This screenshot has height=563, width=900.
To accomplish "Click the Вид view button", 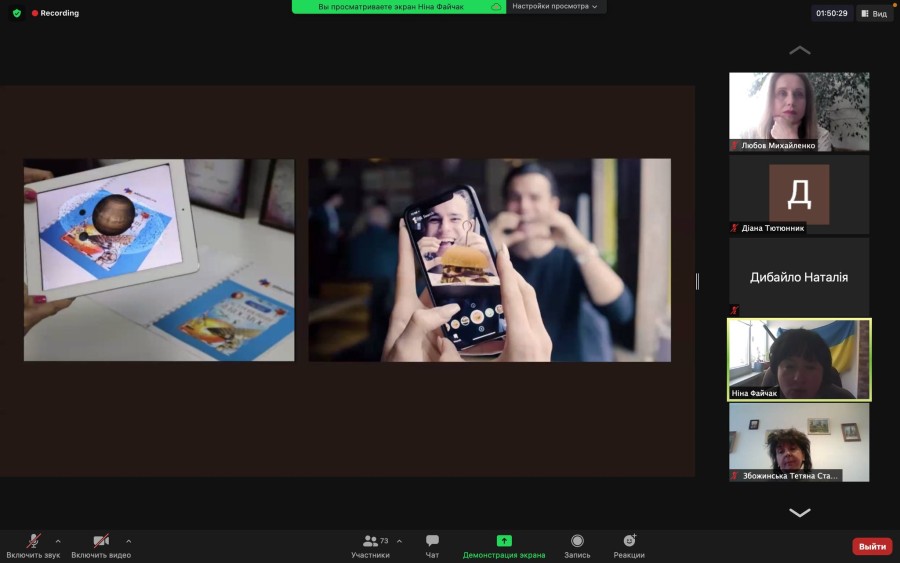I will 874,13.
